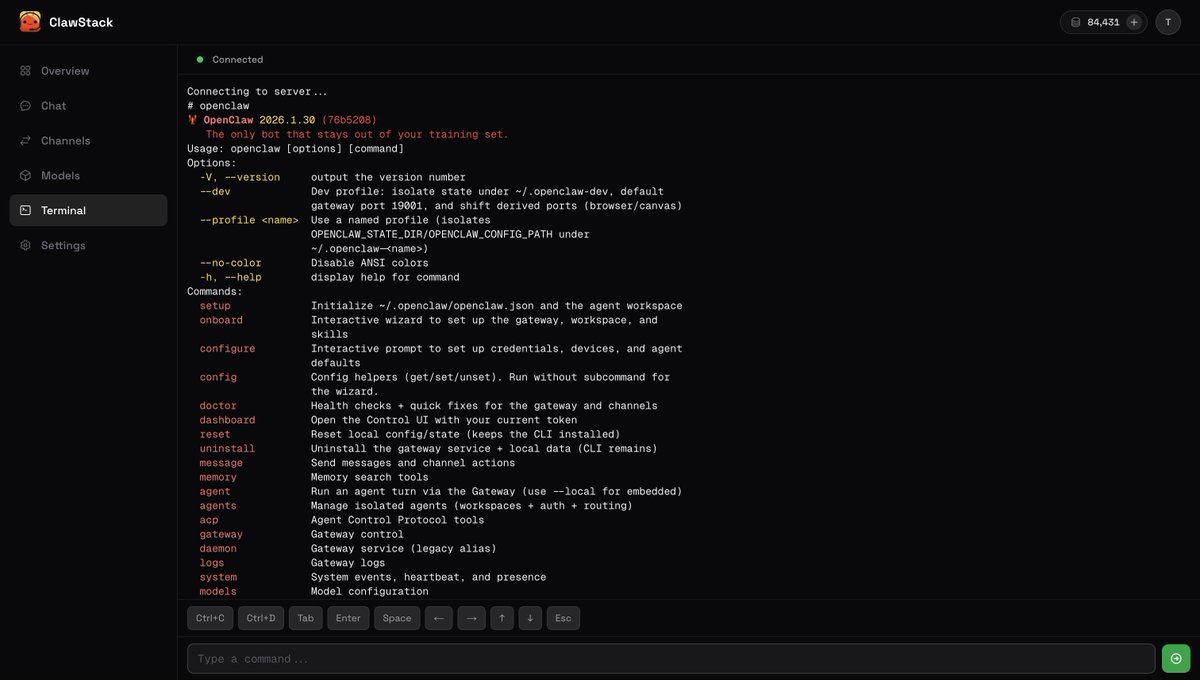Viewport: 1200px width, 680px height.
Task: Click the 'agent' command text
Action: tap(215, 491)
